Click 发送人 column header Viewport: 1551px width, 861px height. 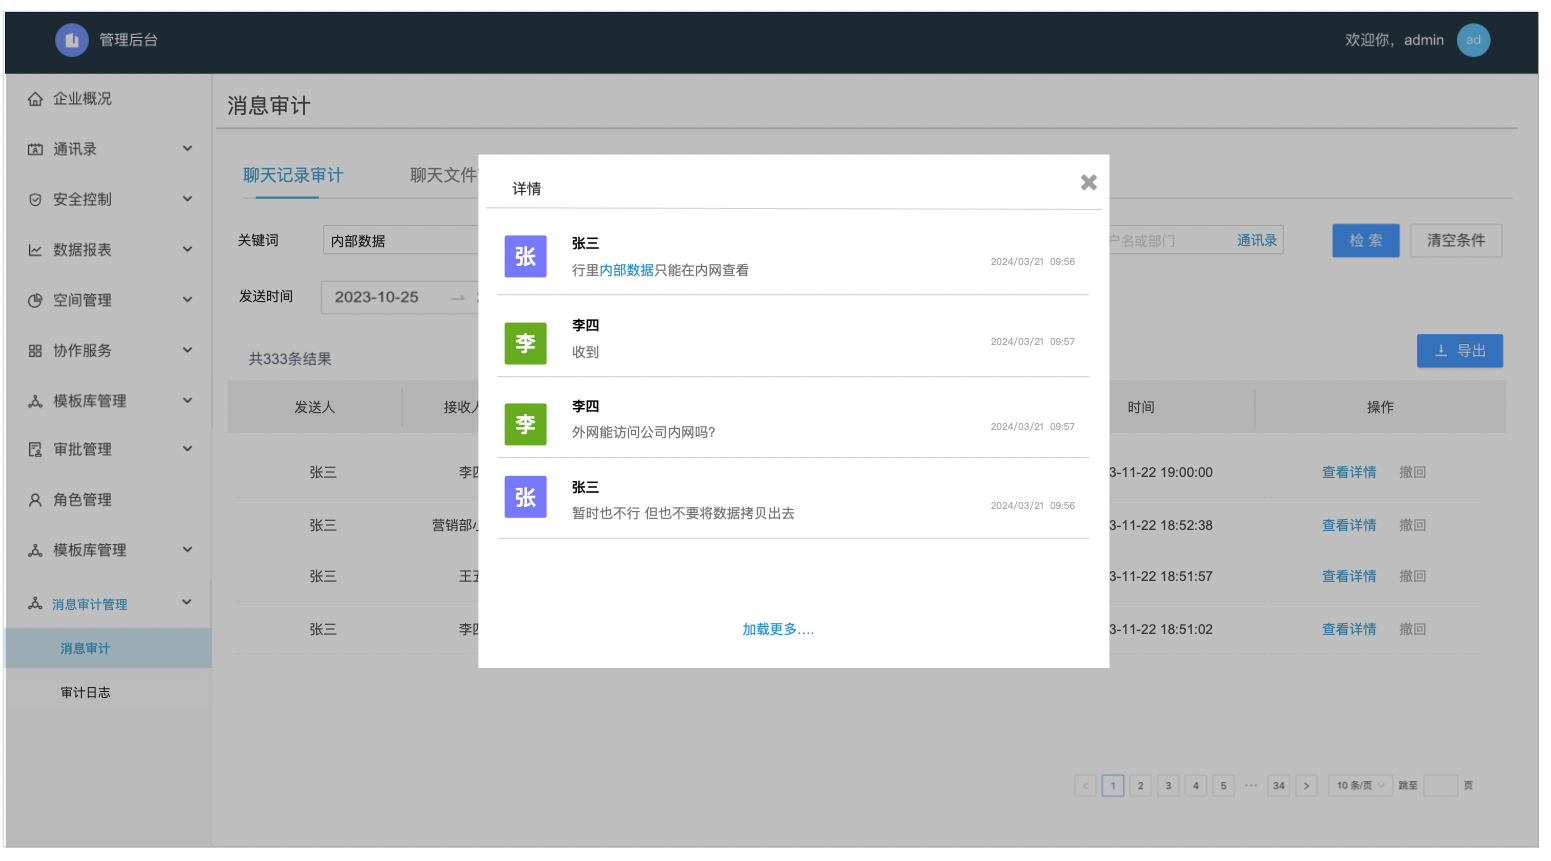point(315,407)
